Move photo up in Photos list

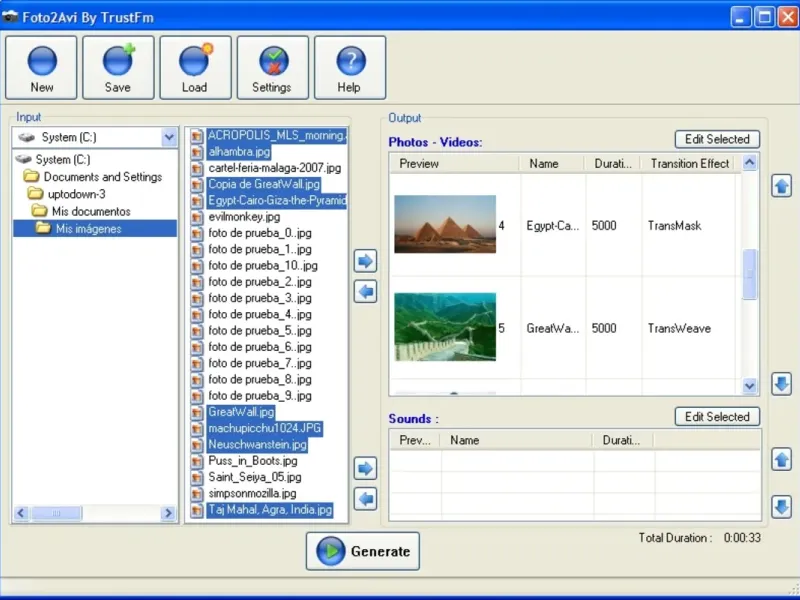click(782, 186)
